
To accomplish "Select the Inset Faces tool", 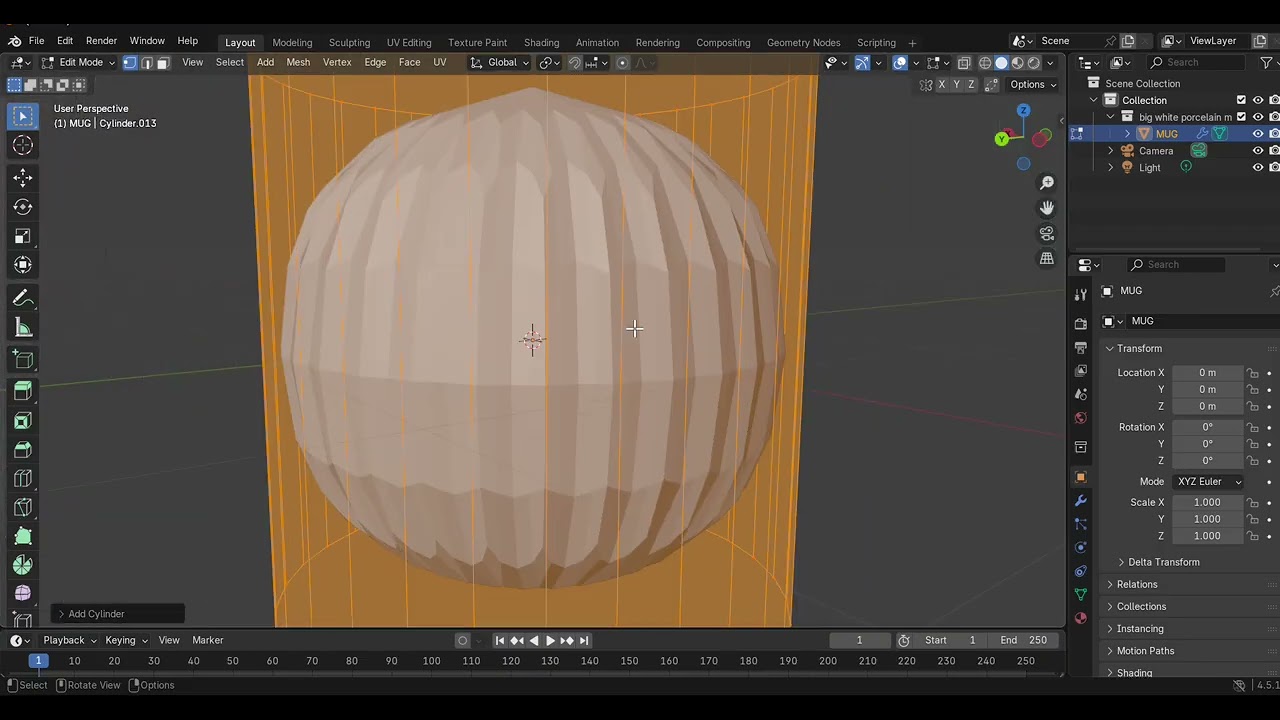I will (x=23, y=421).
